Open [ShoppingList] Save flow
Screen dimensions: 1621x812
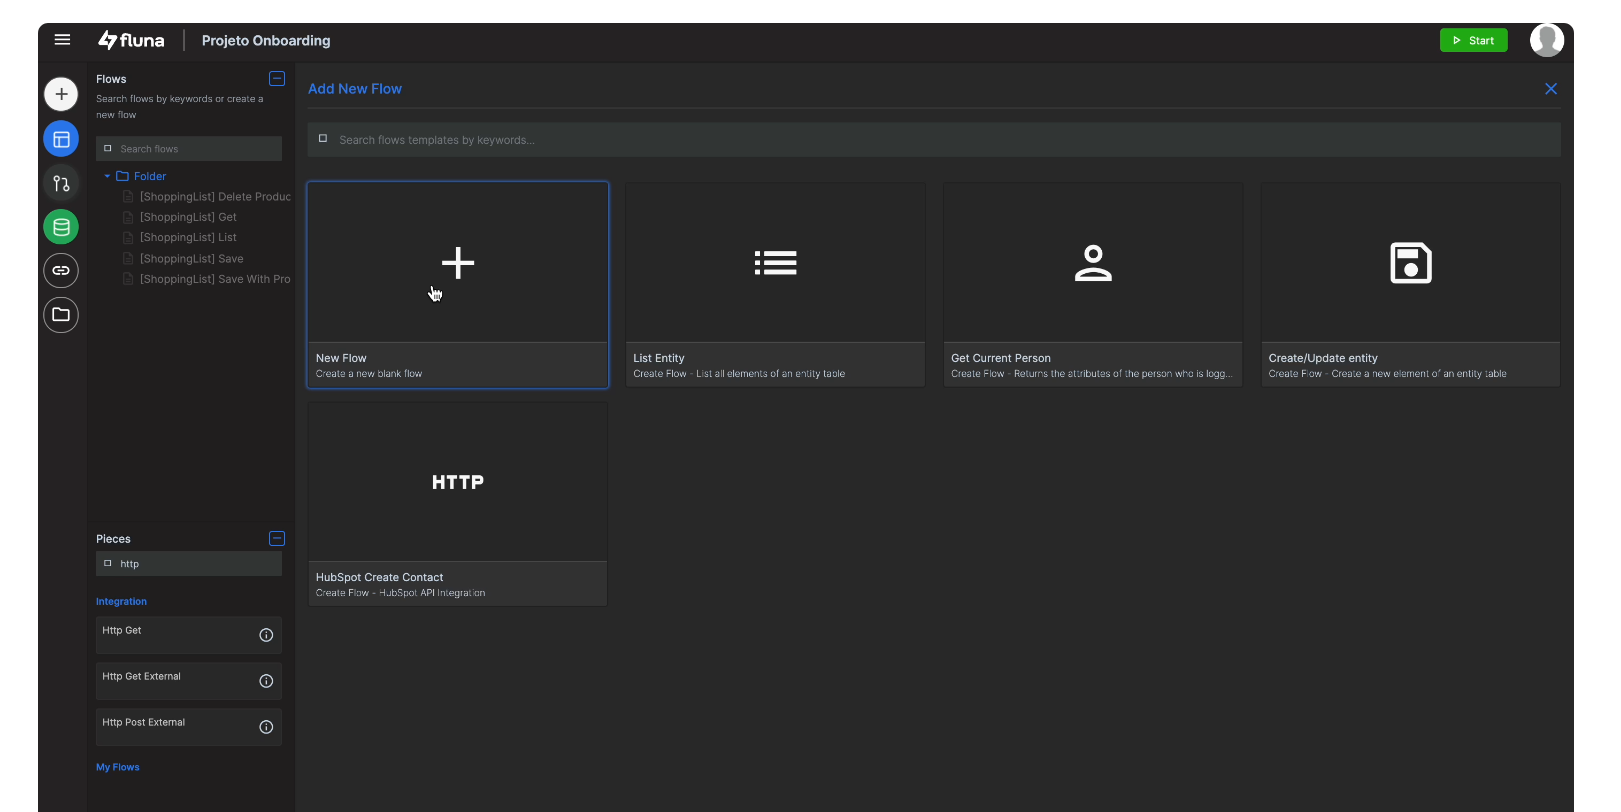191,259
